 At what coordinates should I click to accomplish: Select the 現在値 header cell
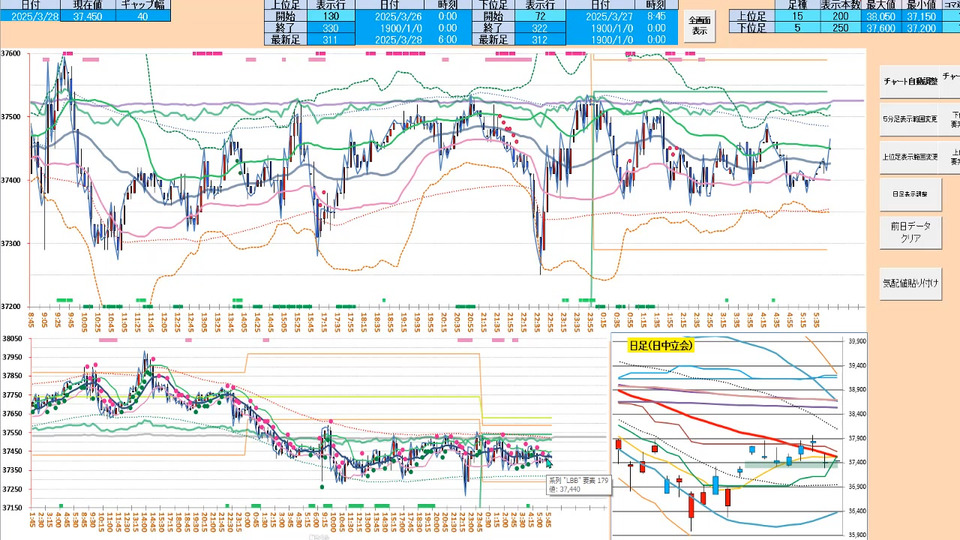pos(88,5)
